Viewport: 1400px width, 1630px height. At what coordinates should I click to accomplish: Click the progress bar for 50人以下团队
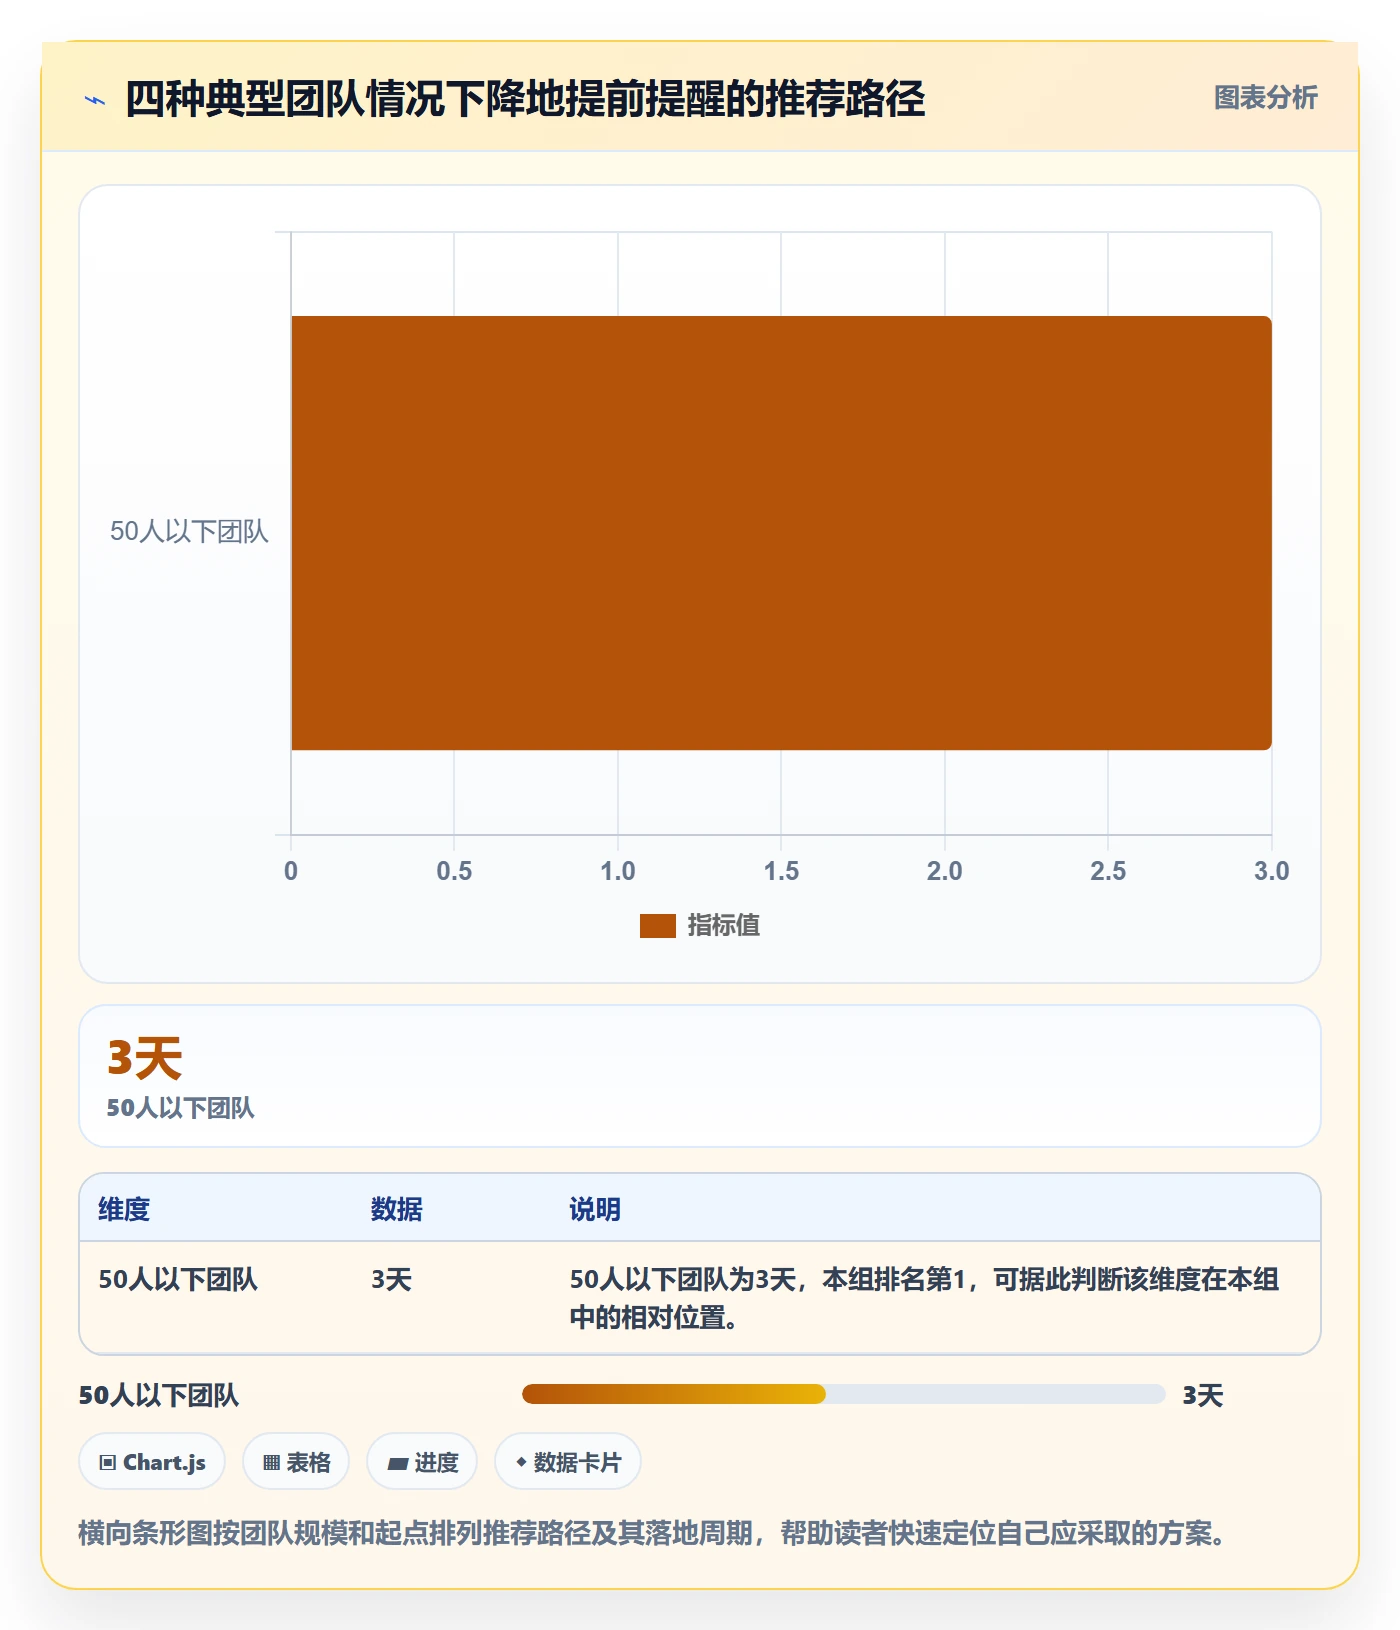(843, 1394)
